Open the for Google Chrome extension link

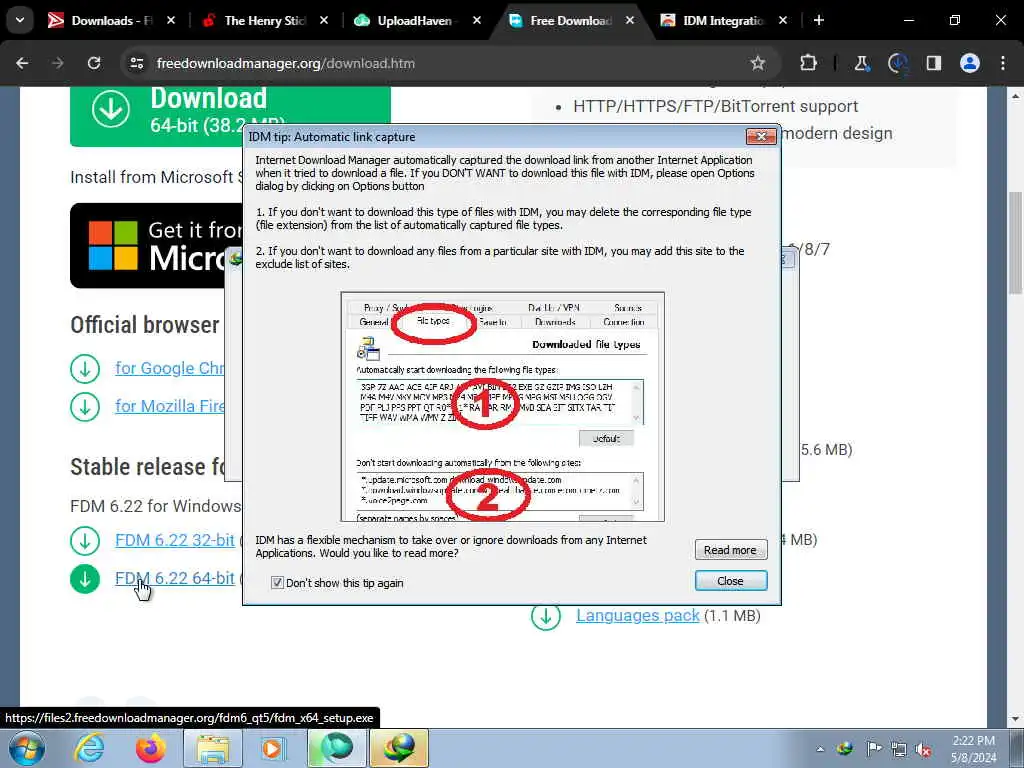coord(170,368)
